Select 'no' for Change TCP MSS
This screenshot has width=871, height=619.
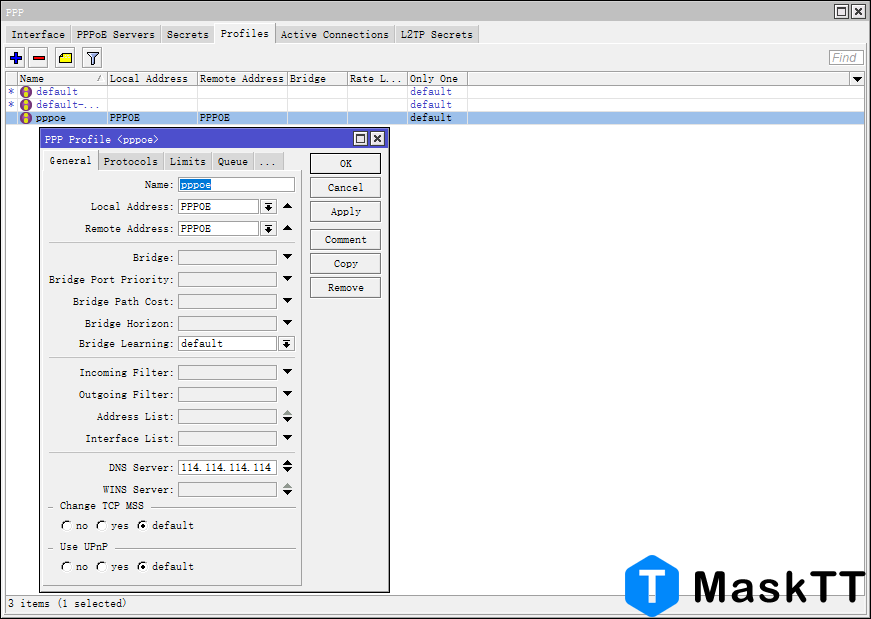click(x=66, y=525)
